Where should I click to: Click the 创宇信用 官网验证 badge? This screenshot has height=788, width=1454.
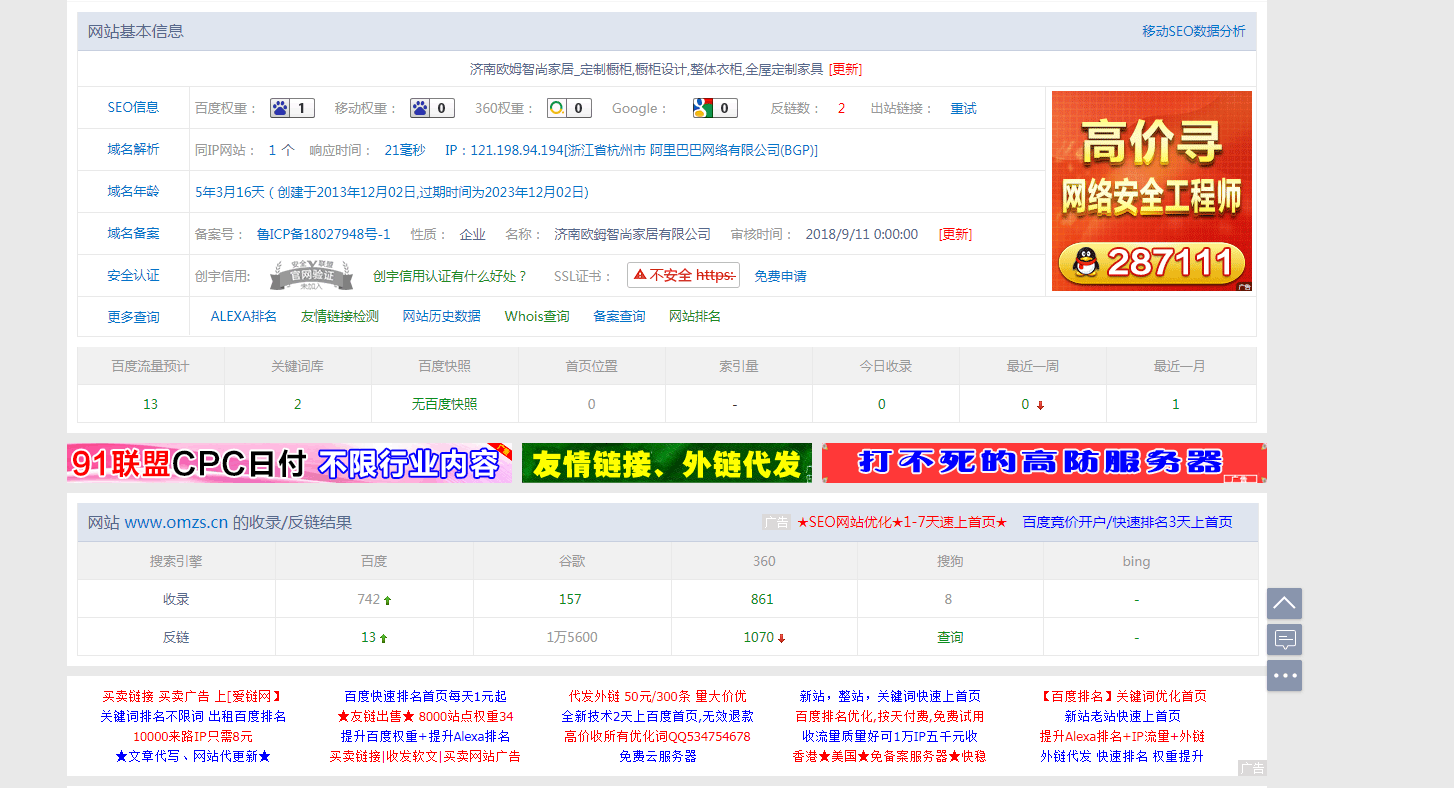click(x=311, y=275)
